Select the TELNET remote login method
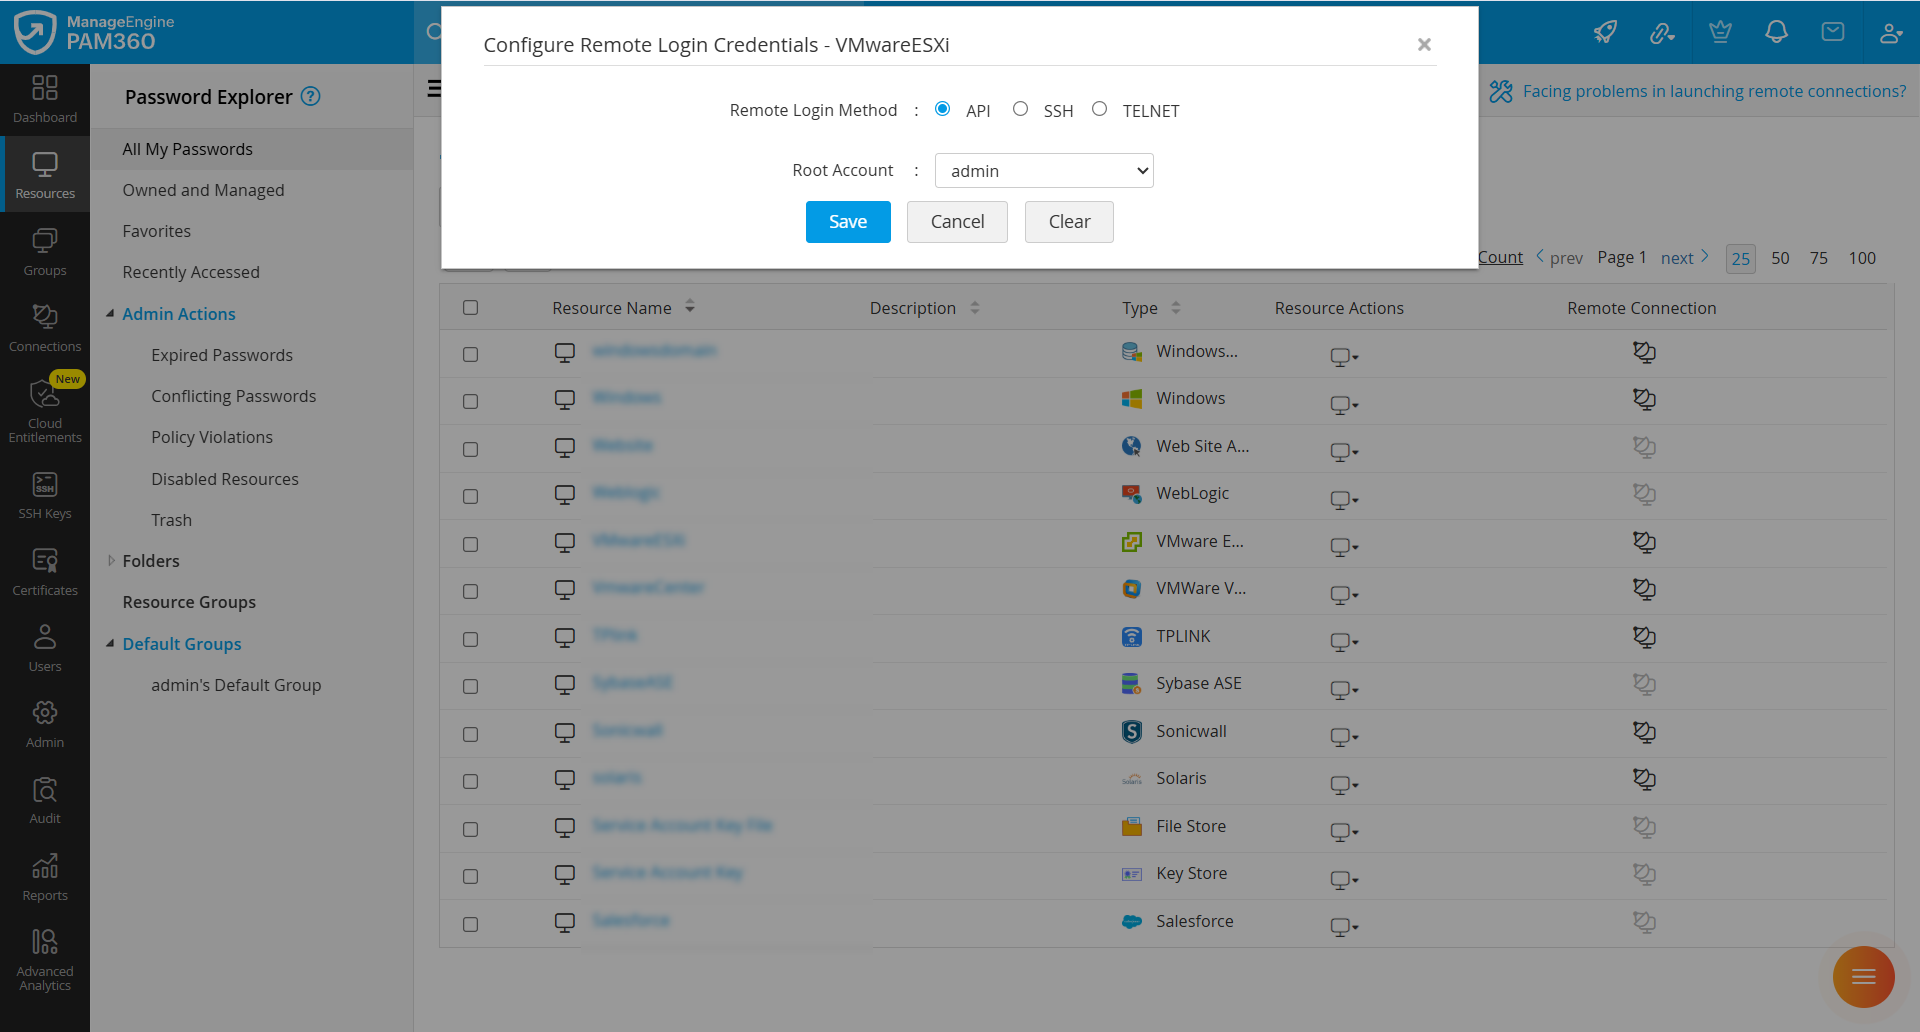 (x=1100, y=109)
